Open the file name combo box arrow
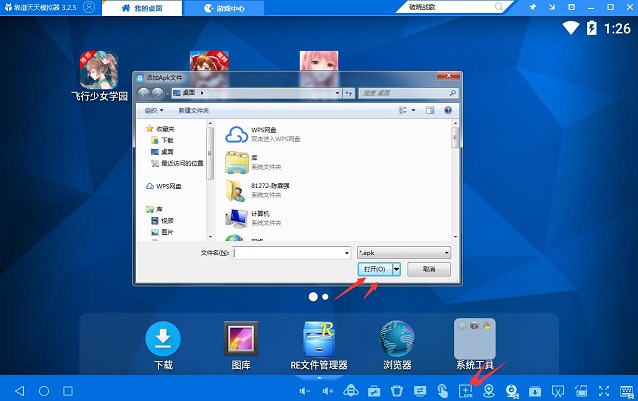 pos(347,253)
